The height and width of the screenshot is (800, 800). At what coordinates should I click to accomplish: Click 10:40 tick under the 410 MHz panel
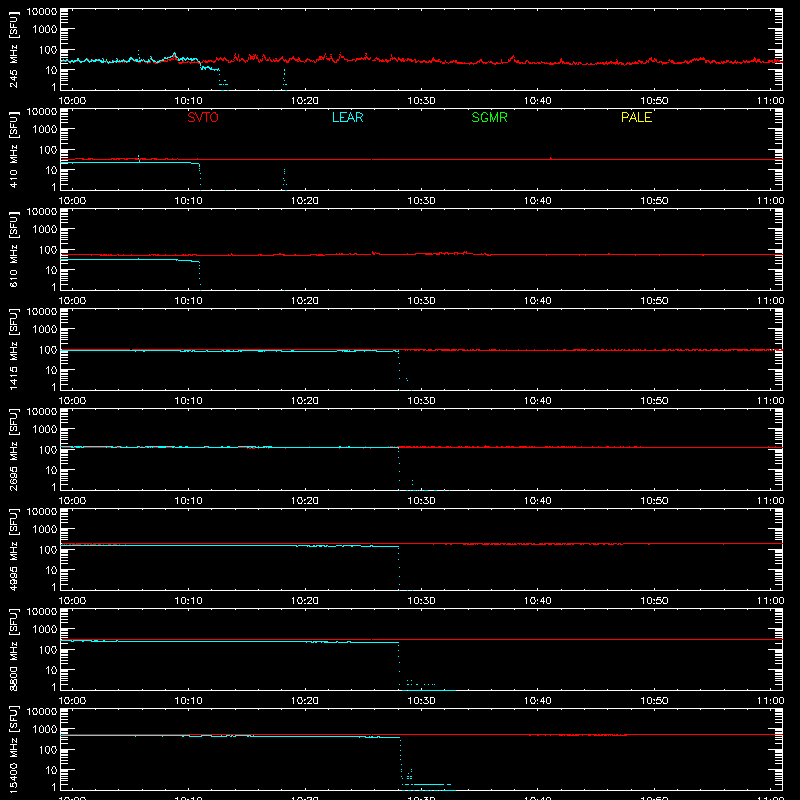click(x=538, y=201)
